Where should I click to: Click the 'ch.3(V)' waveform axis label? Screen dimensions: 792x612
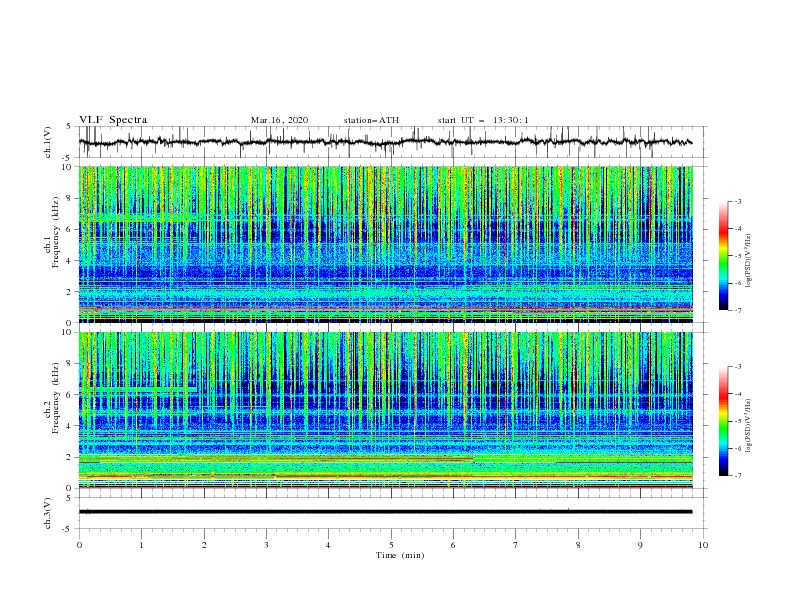(48, 513)
